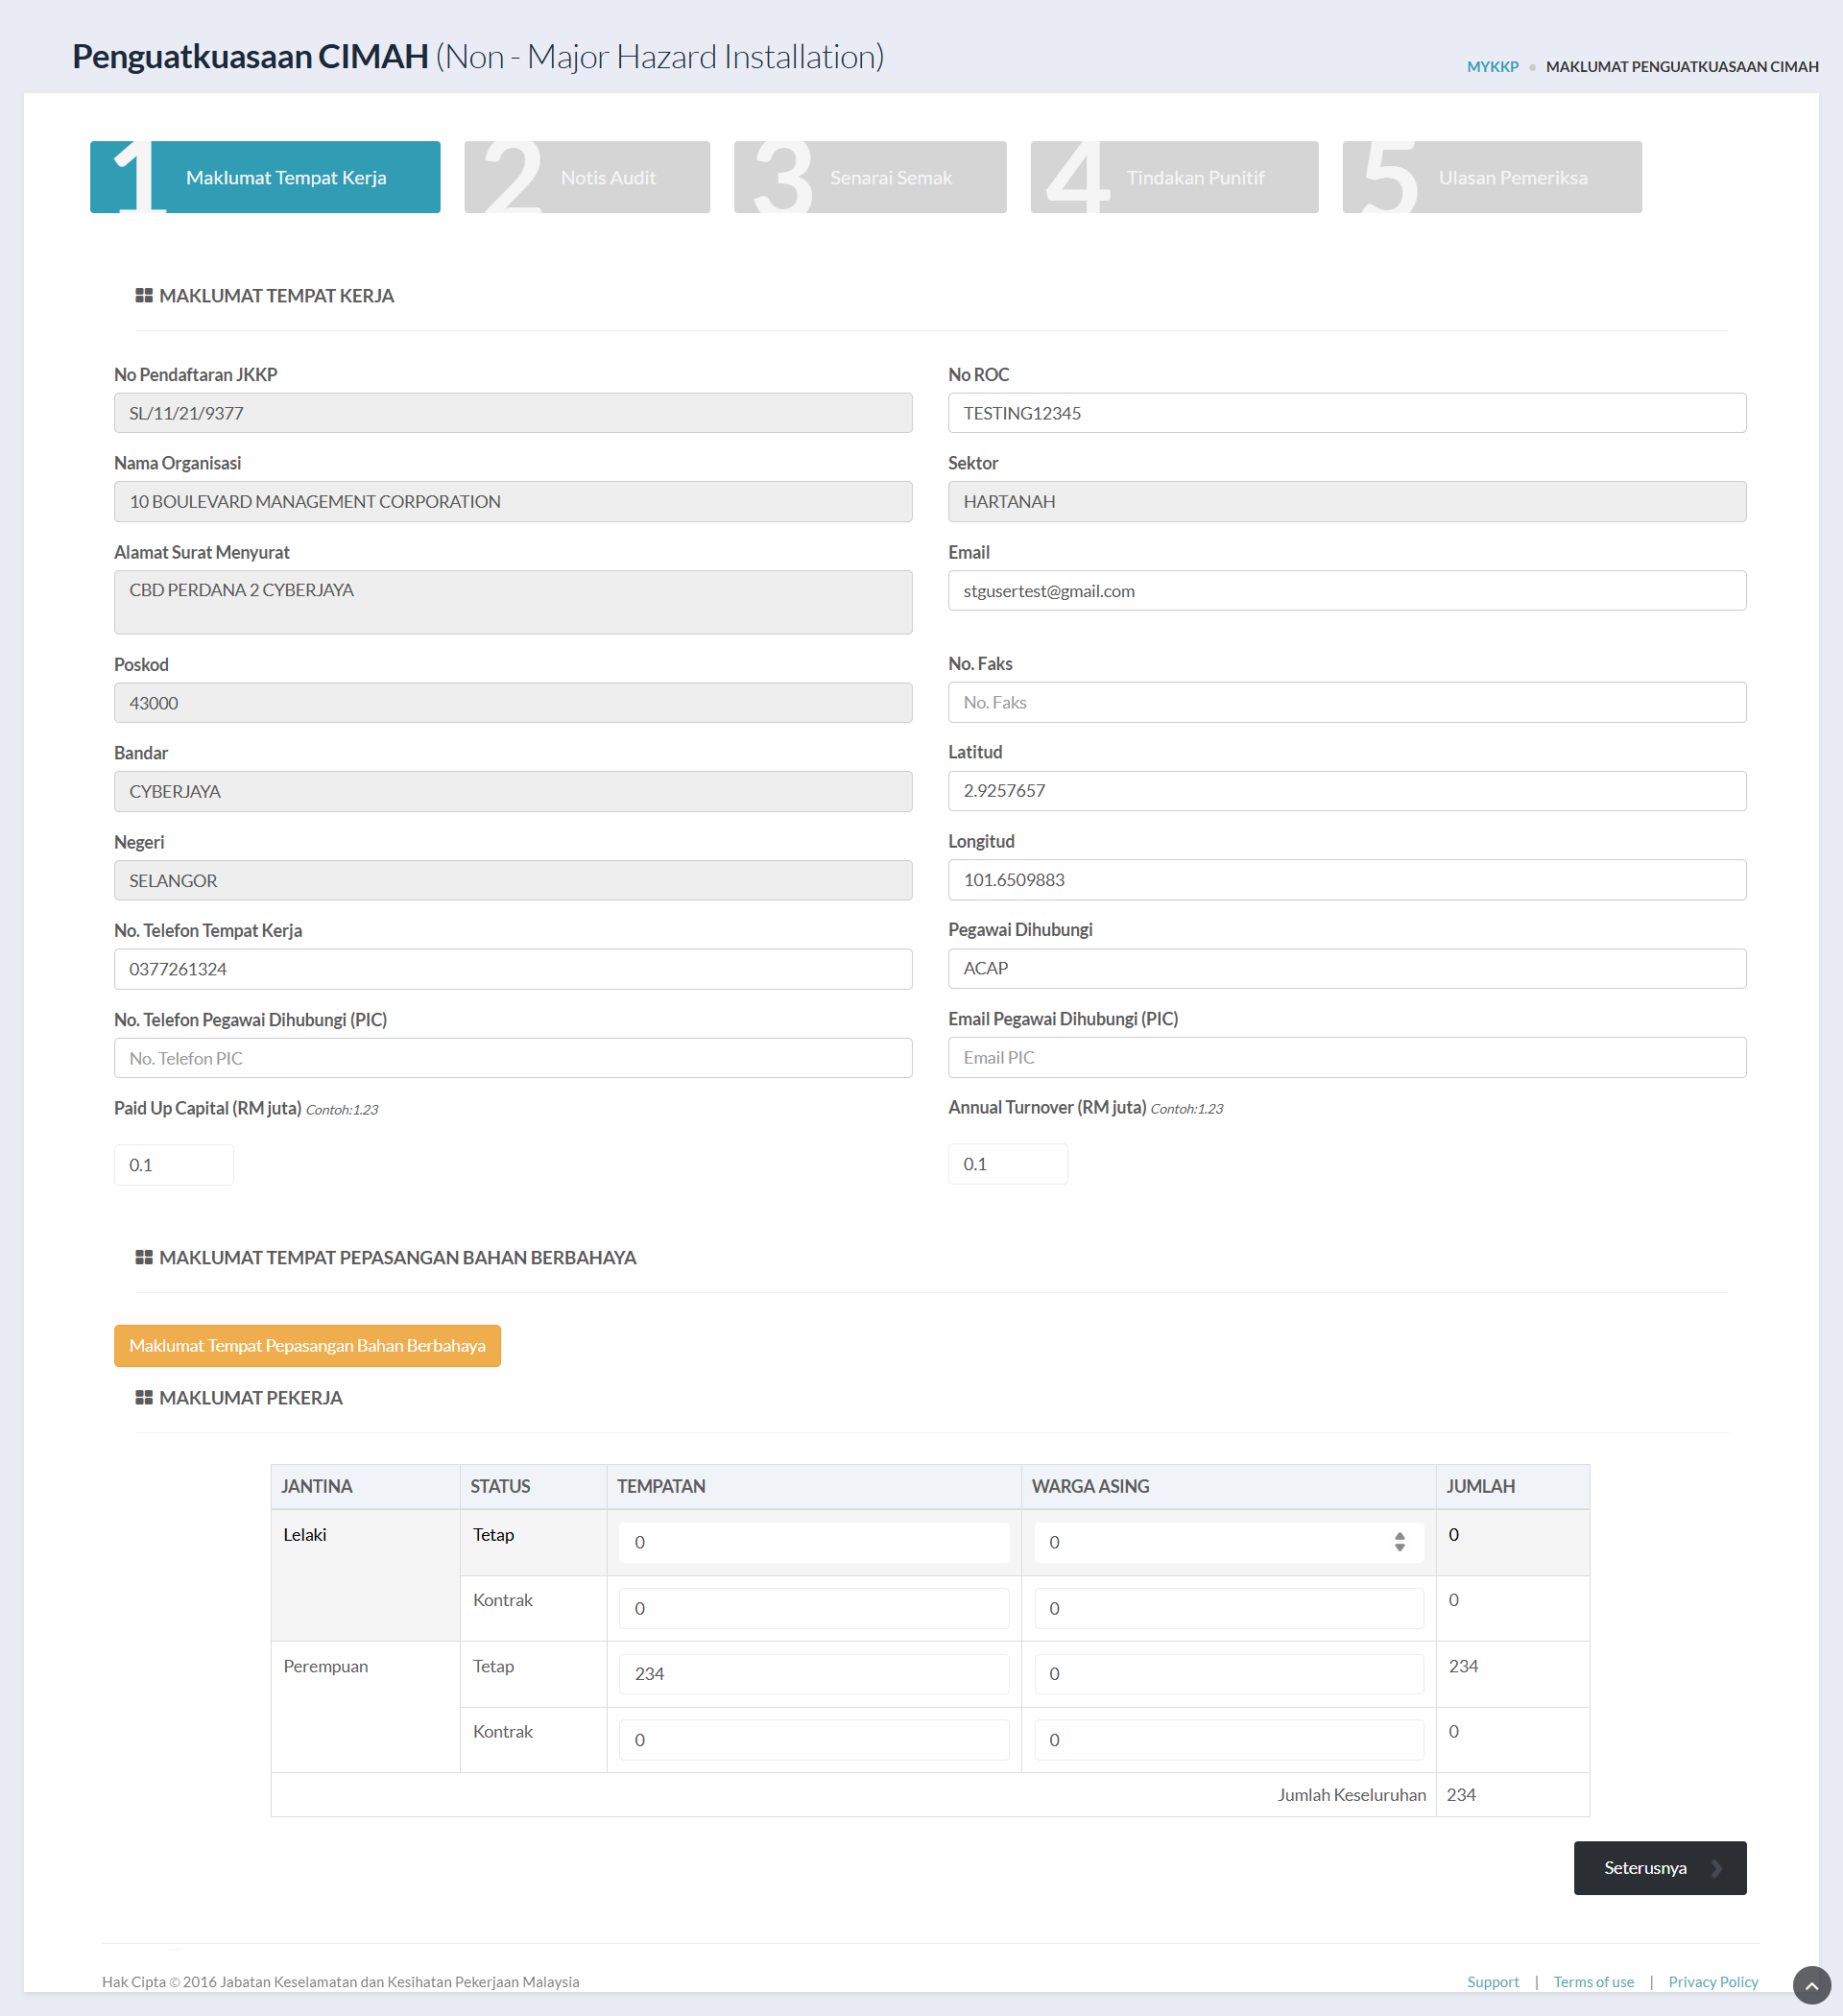Image resolution: width=1843 pixels, height=2016 pixels.
Task: Click the grid icon beside MAKLUMAT TEMPAT KERJA
Action: coord(144,296)
